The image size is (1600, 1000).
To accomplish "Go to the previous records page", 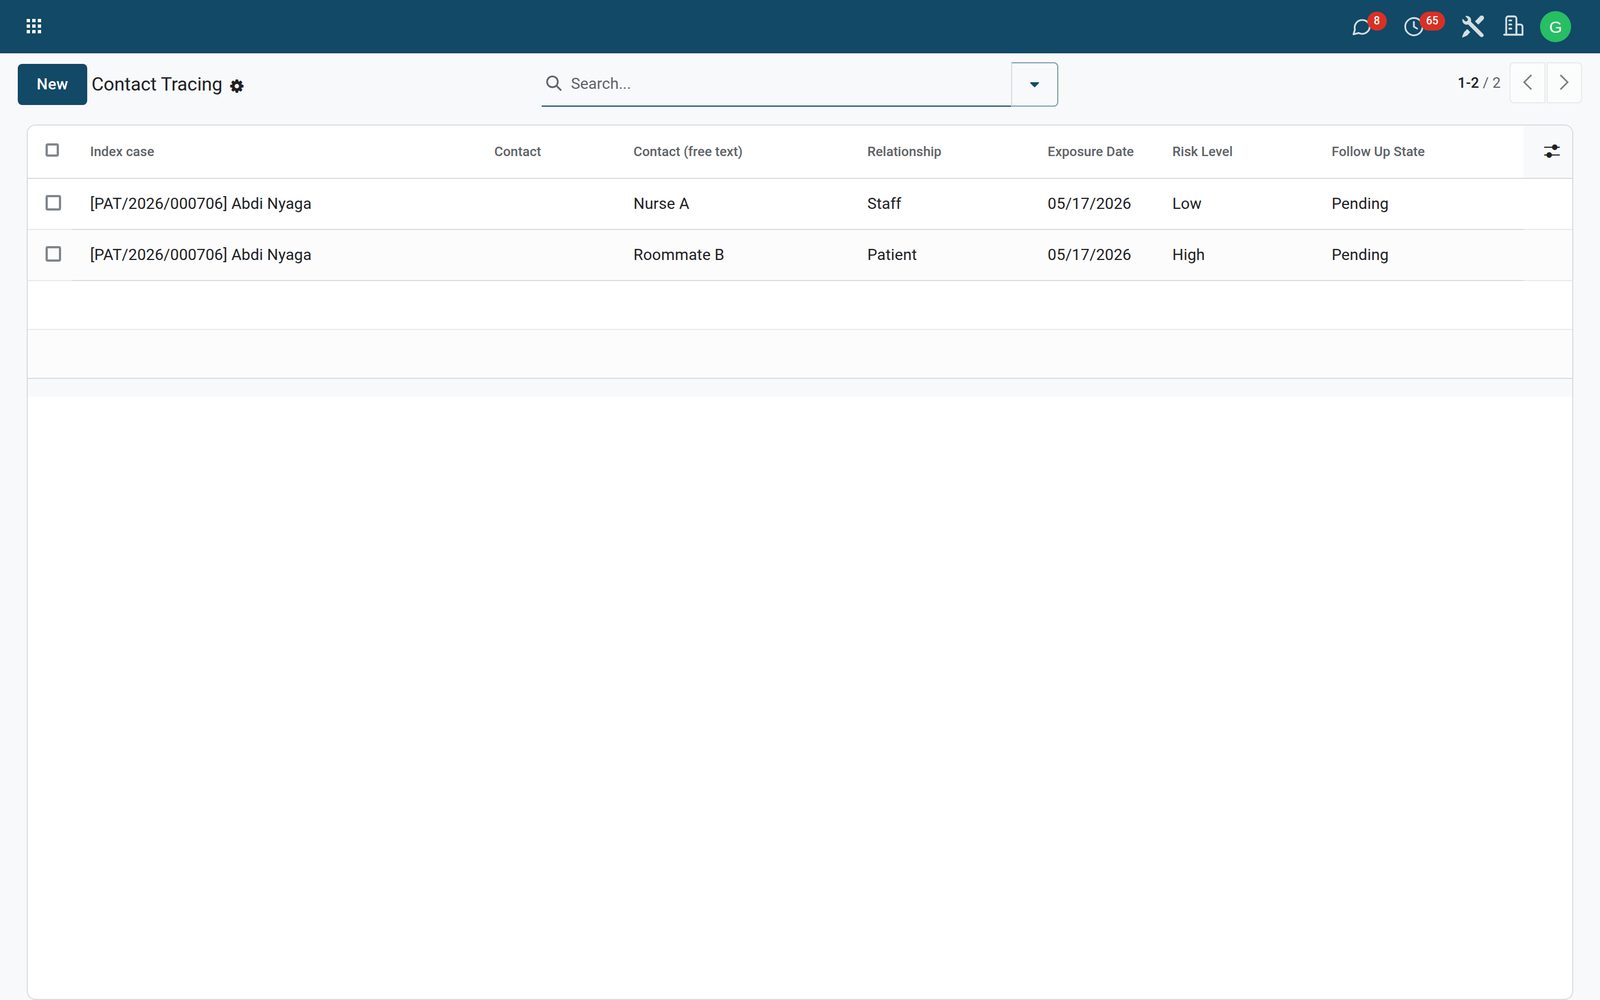I will pos(1527,83).
